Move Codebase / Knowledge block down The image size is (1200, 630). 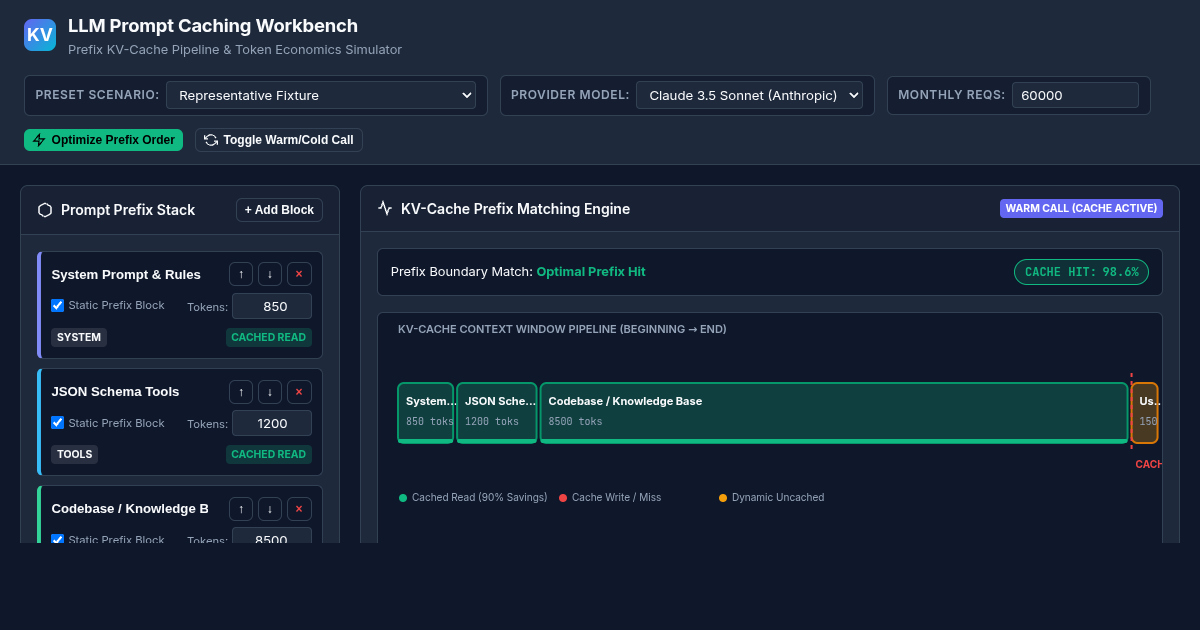[x=270, y=508]
